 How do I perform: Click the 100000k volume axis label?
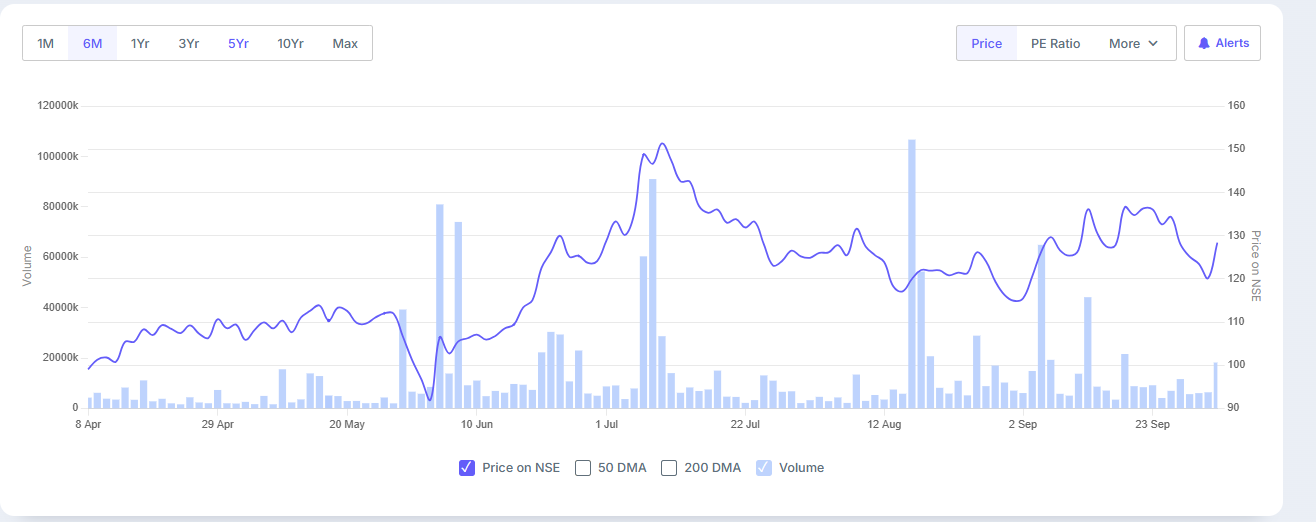click(x=57, y=157)
